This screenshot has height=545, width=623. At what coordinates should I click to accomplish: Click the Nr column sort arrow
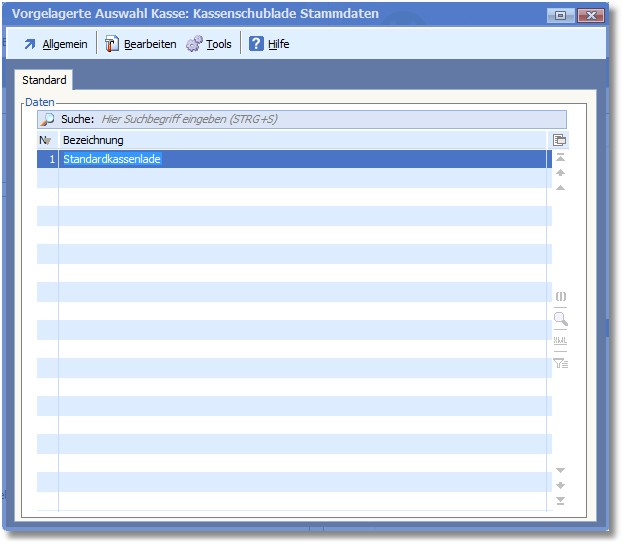pyautogui.click(x=46, y=141)
